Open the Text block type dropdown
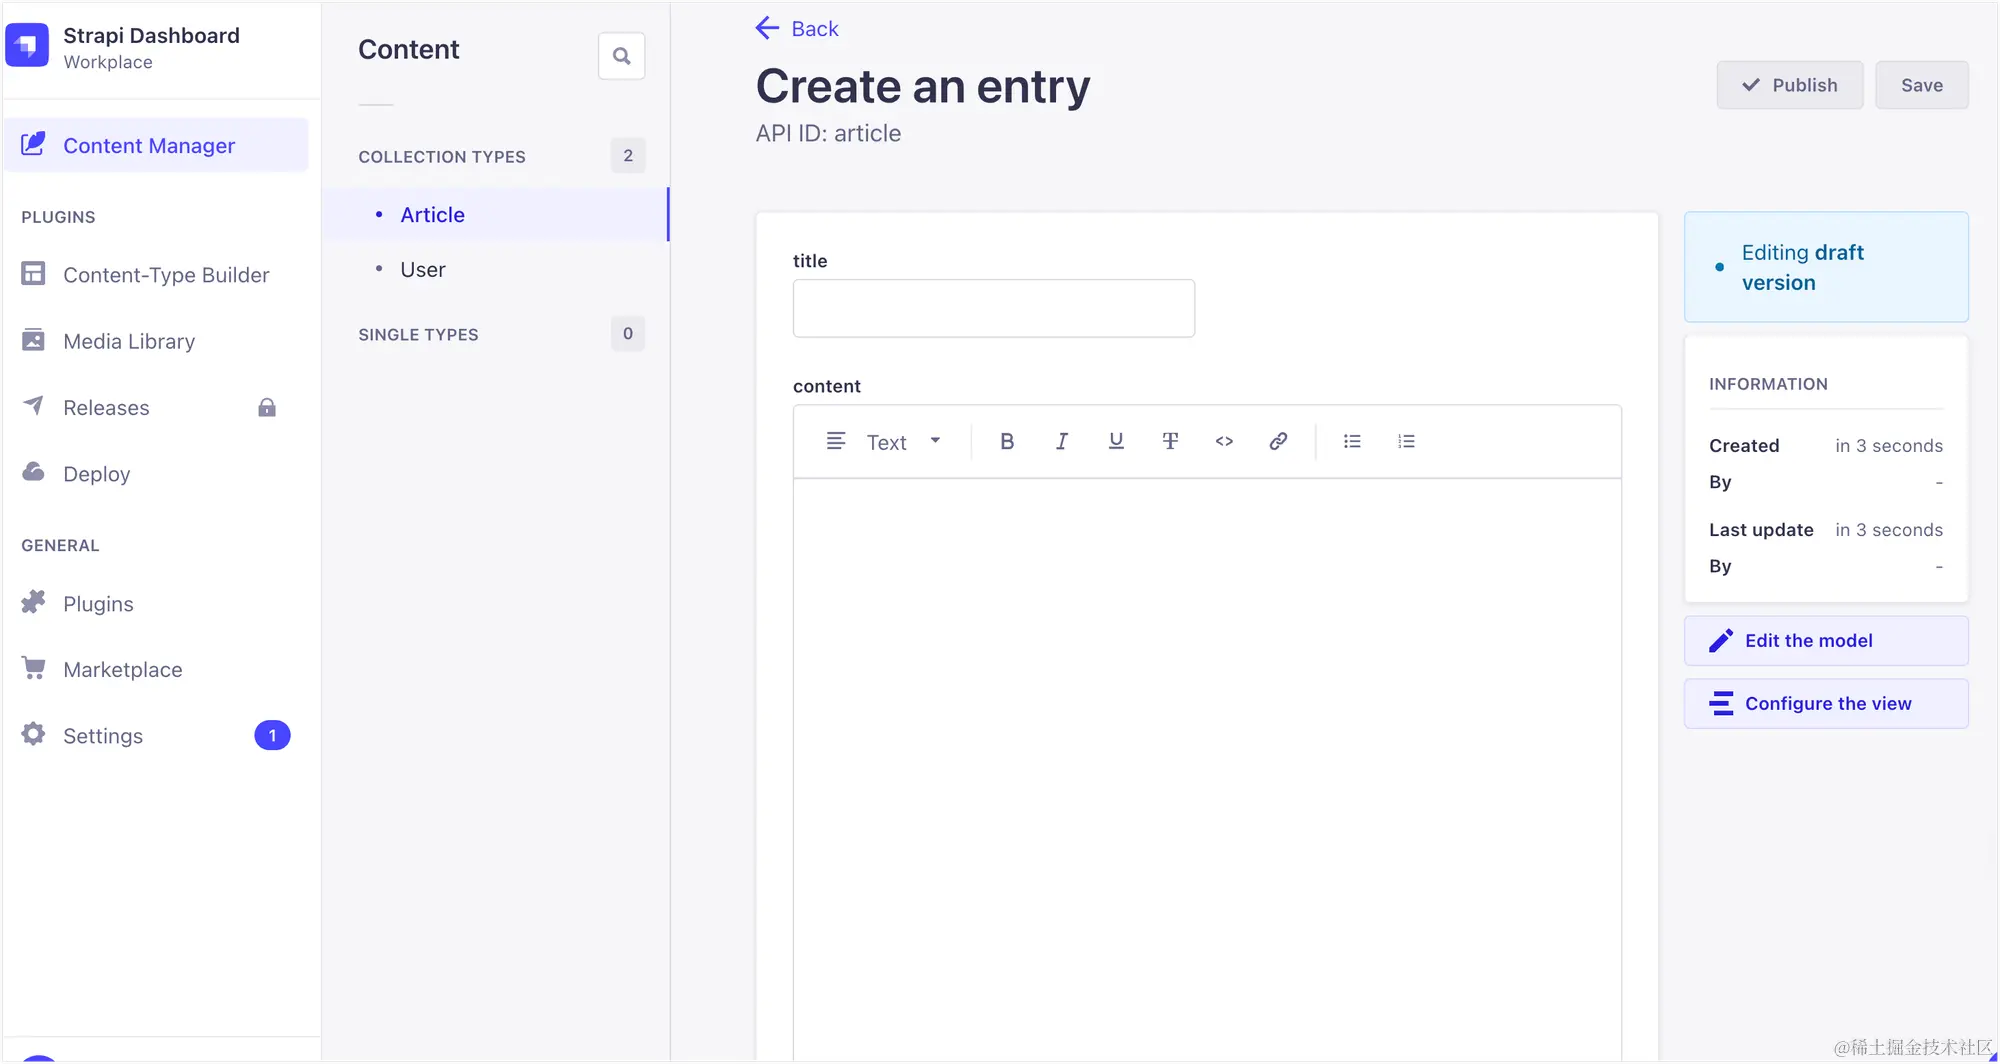The image size is (2000, 1064). coord(884,441)
